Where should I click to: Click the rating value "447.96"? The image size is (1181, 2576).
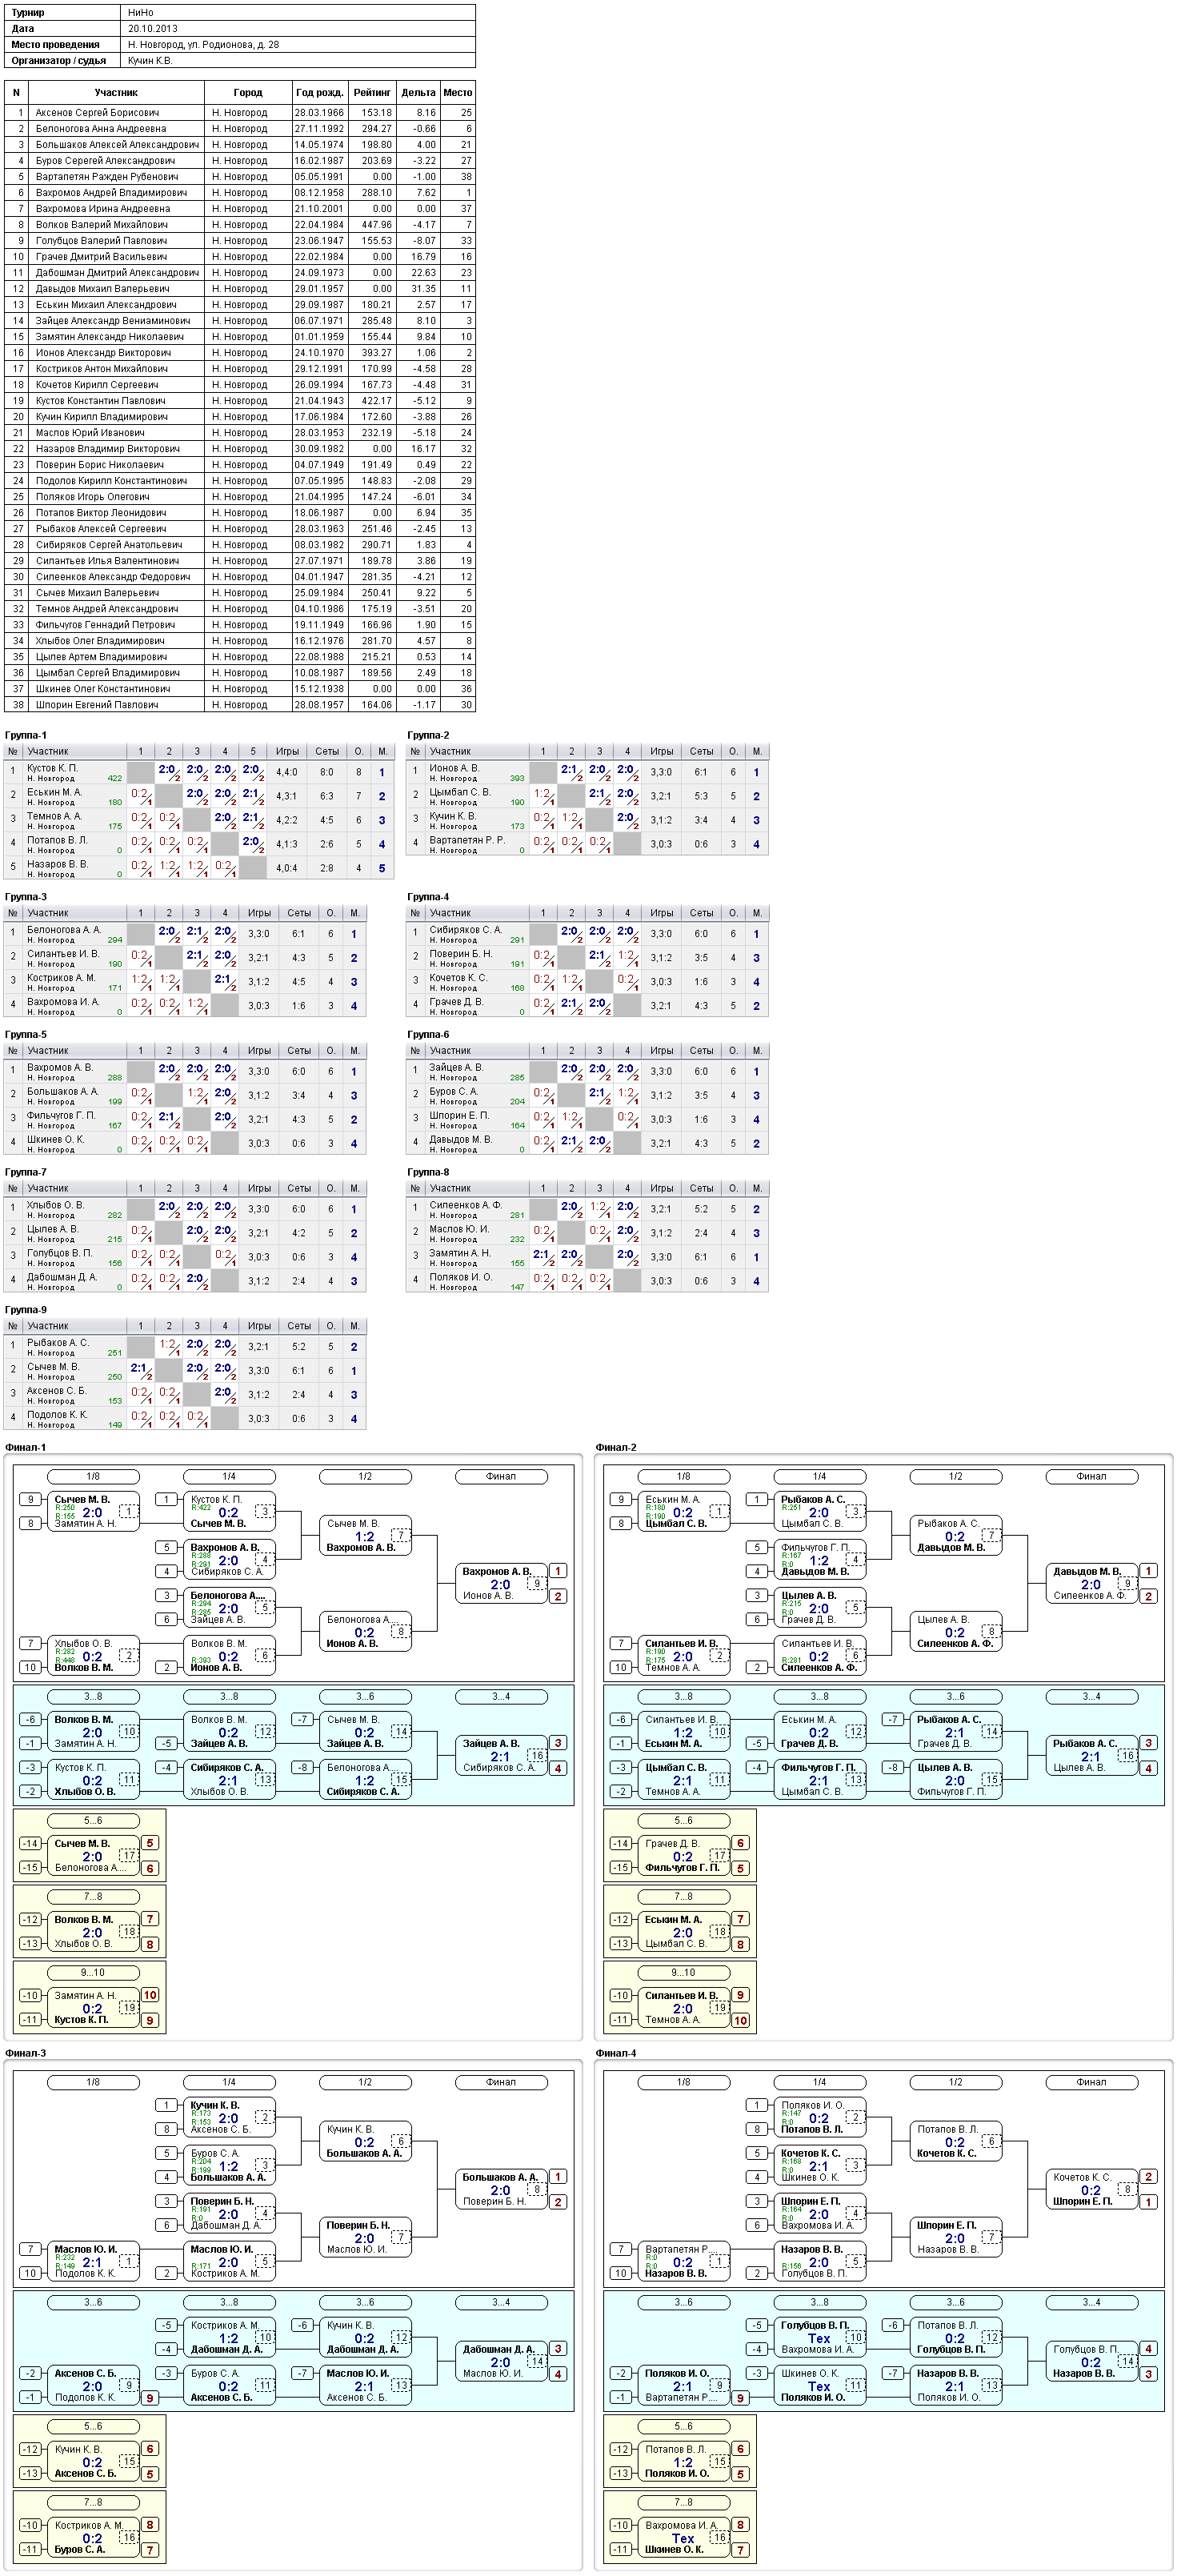point(377,225)
